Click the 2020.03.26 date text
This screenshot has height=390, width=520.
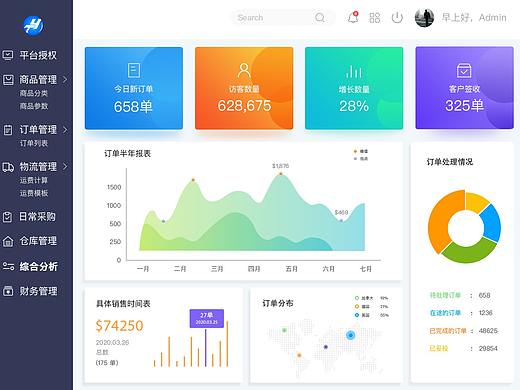112,343
